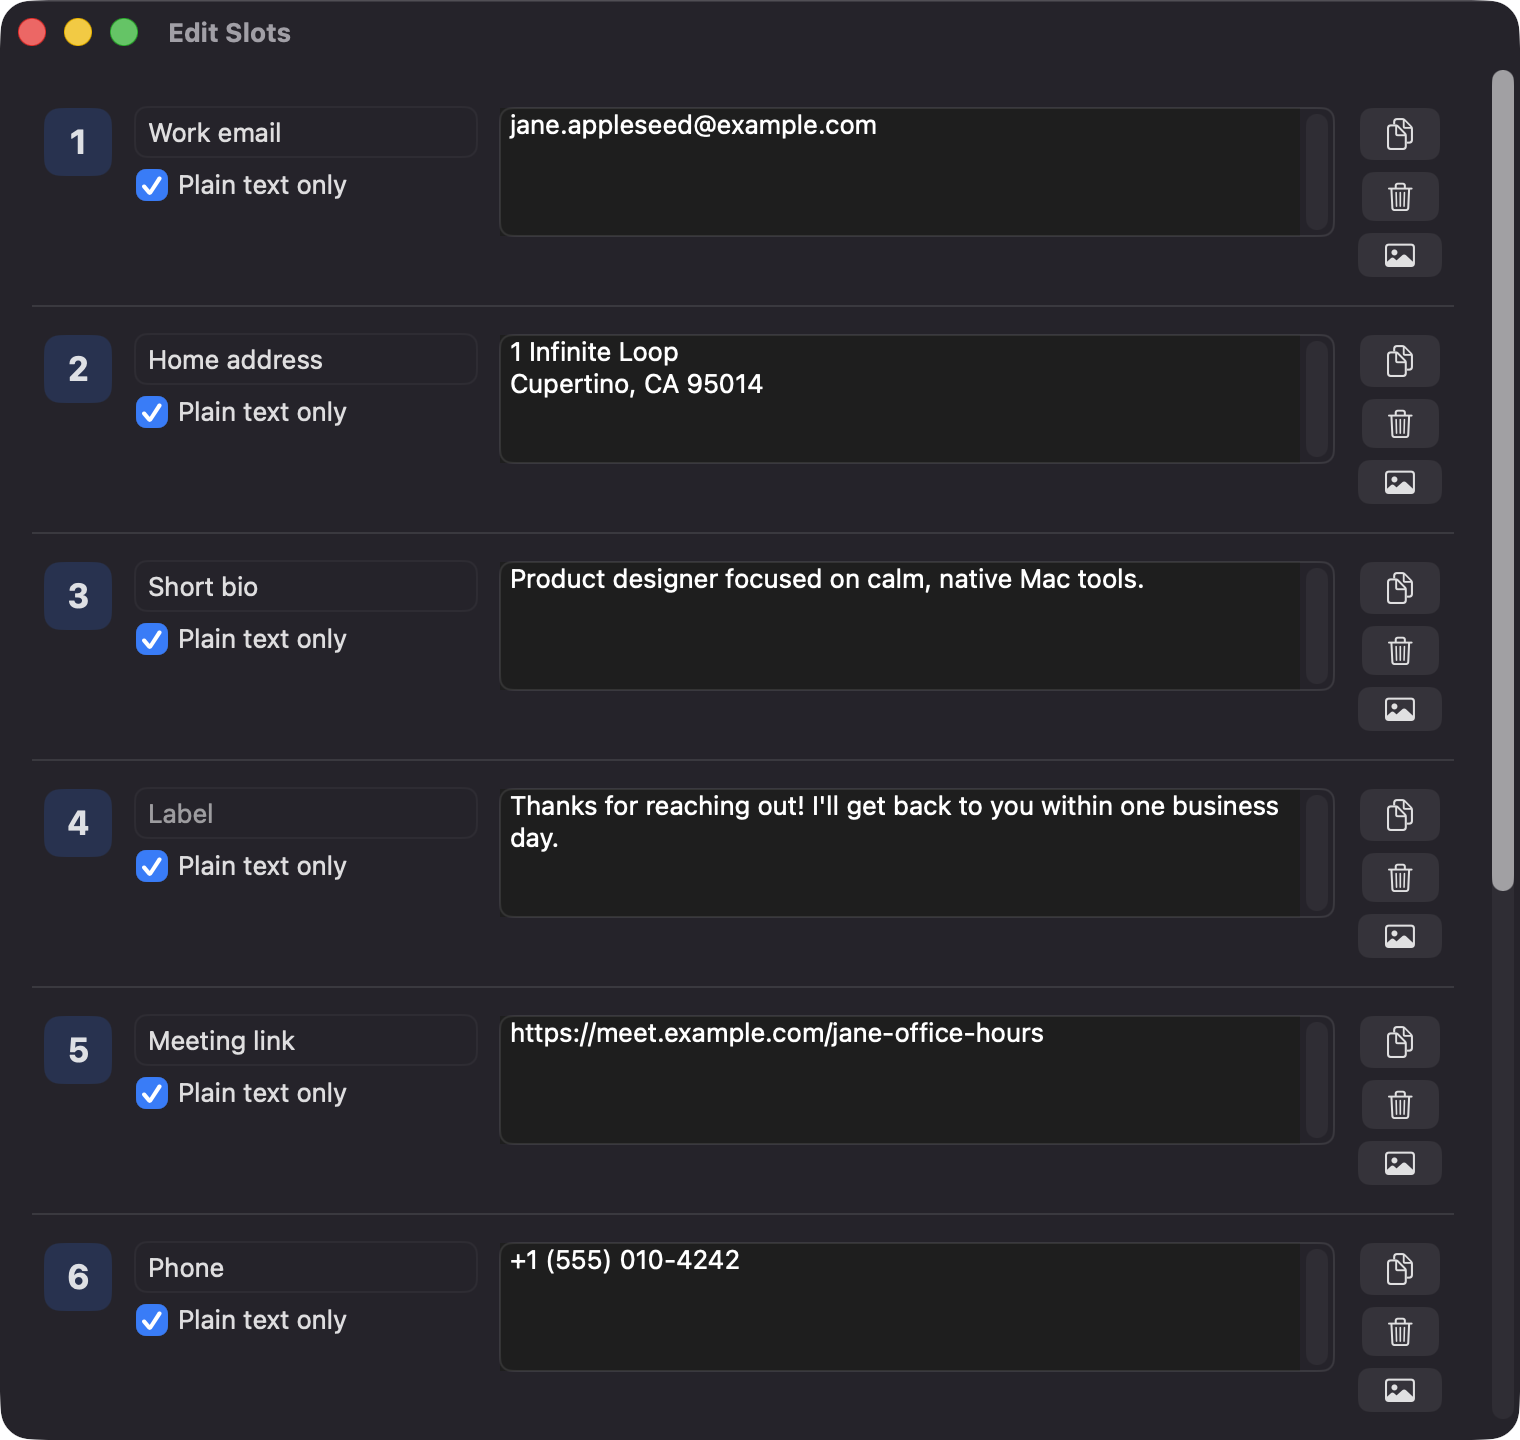
Task: Uncheck Plain text only for Work email
Action: point(152,185)
